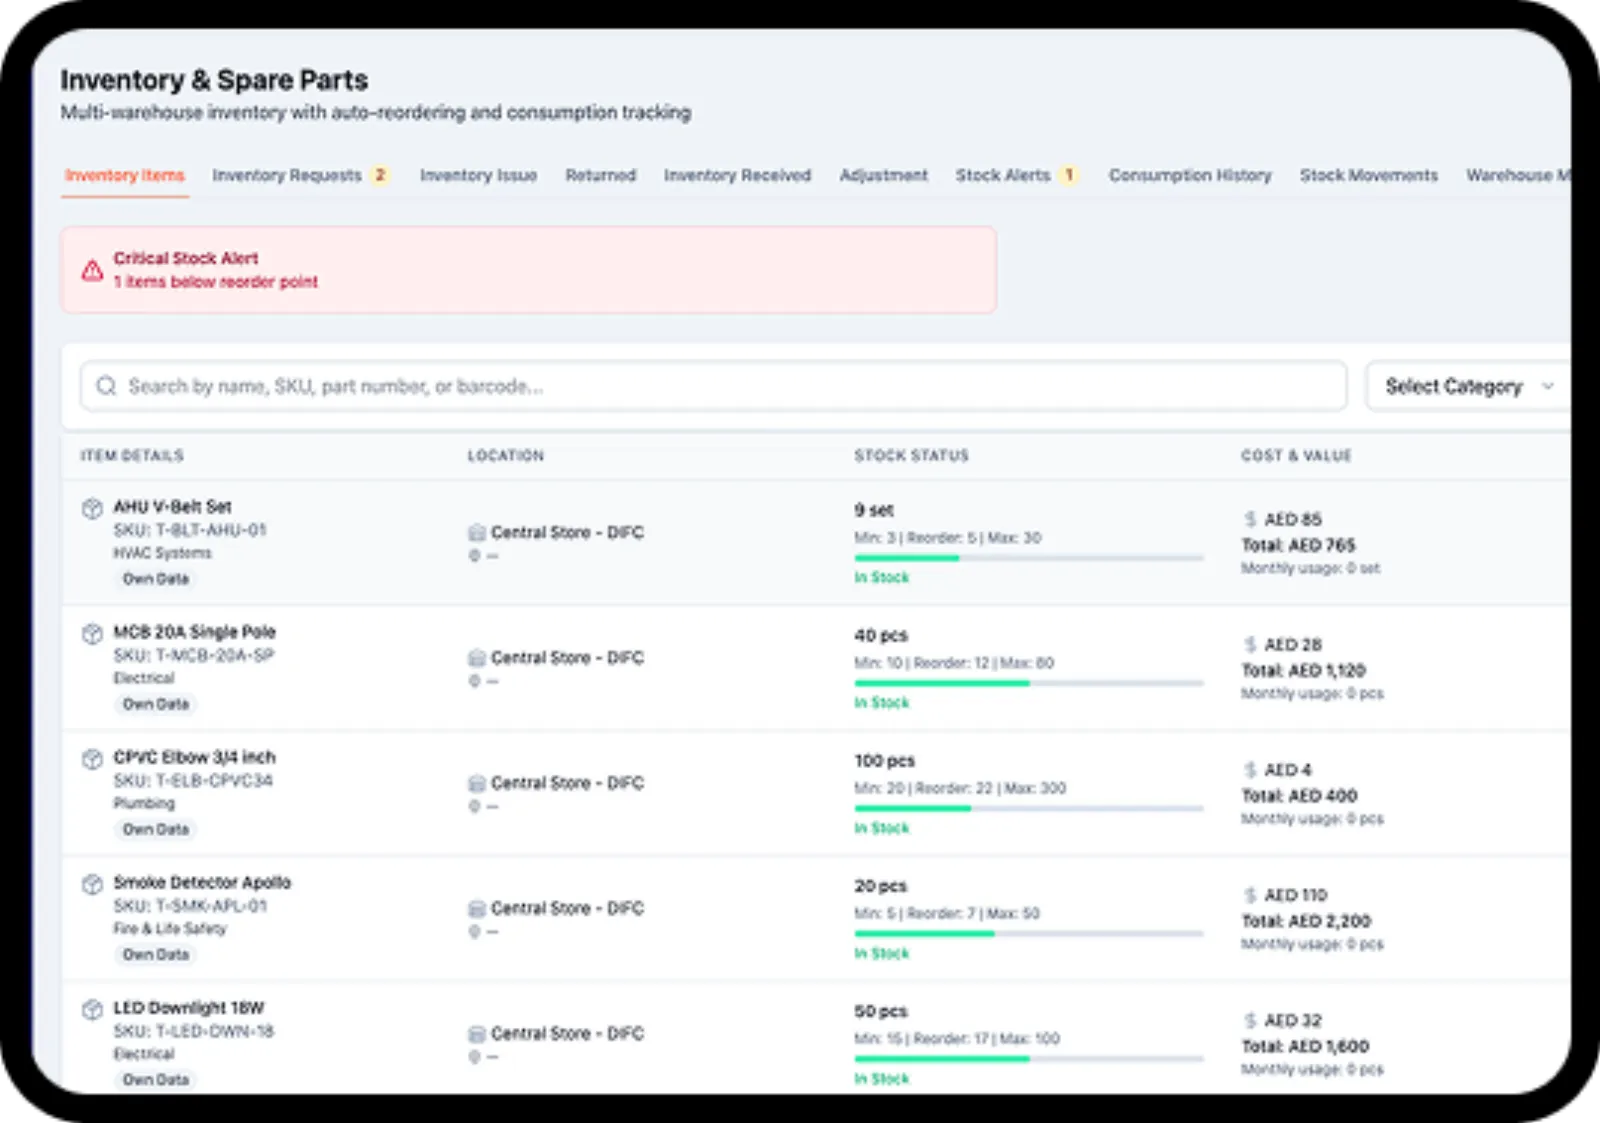
Task: Click the LOCATION column header
Action: click(x=506, y=456)
